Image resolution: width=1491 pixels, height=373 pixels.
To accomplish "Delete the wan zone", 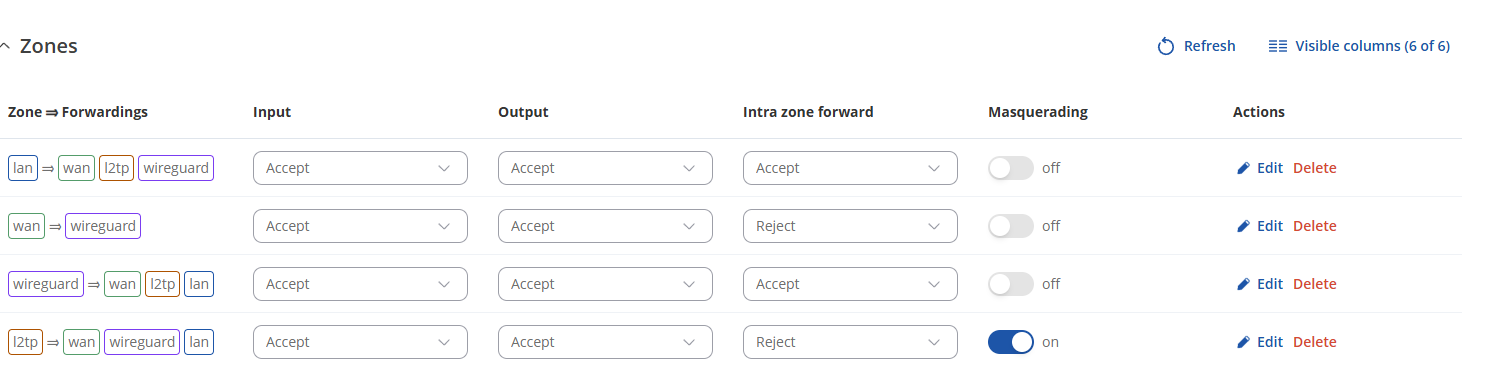I will [1314, 226].
